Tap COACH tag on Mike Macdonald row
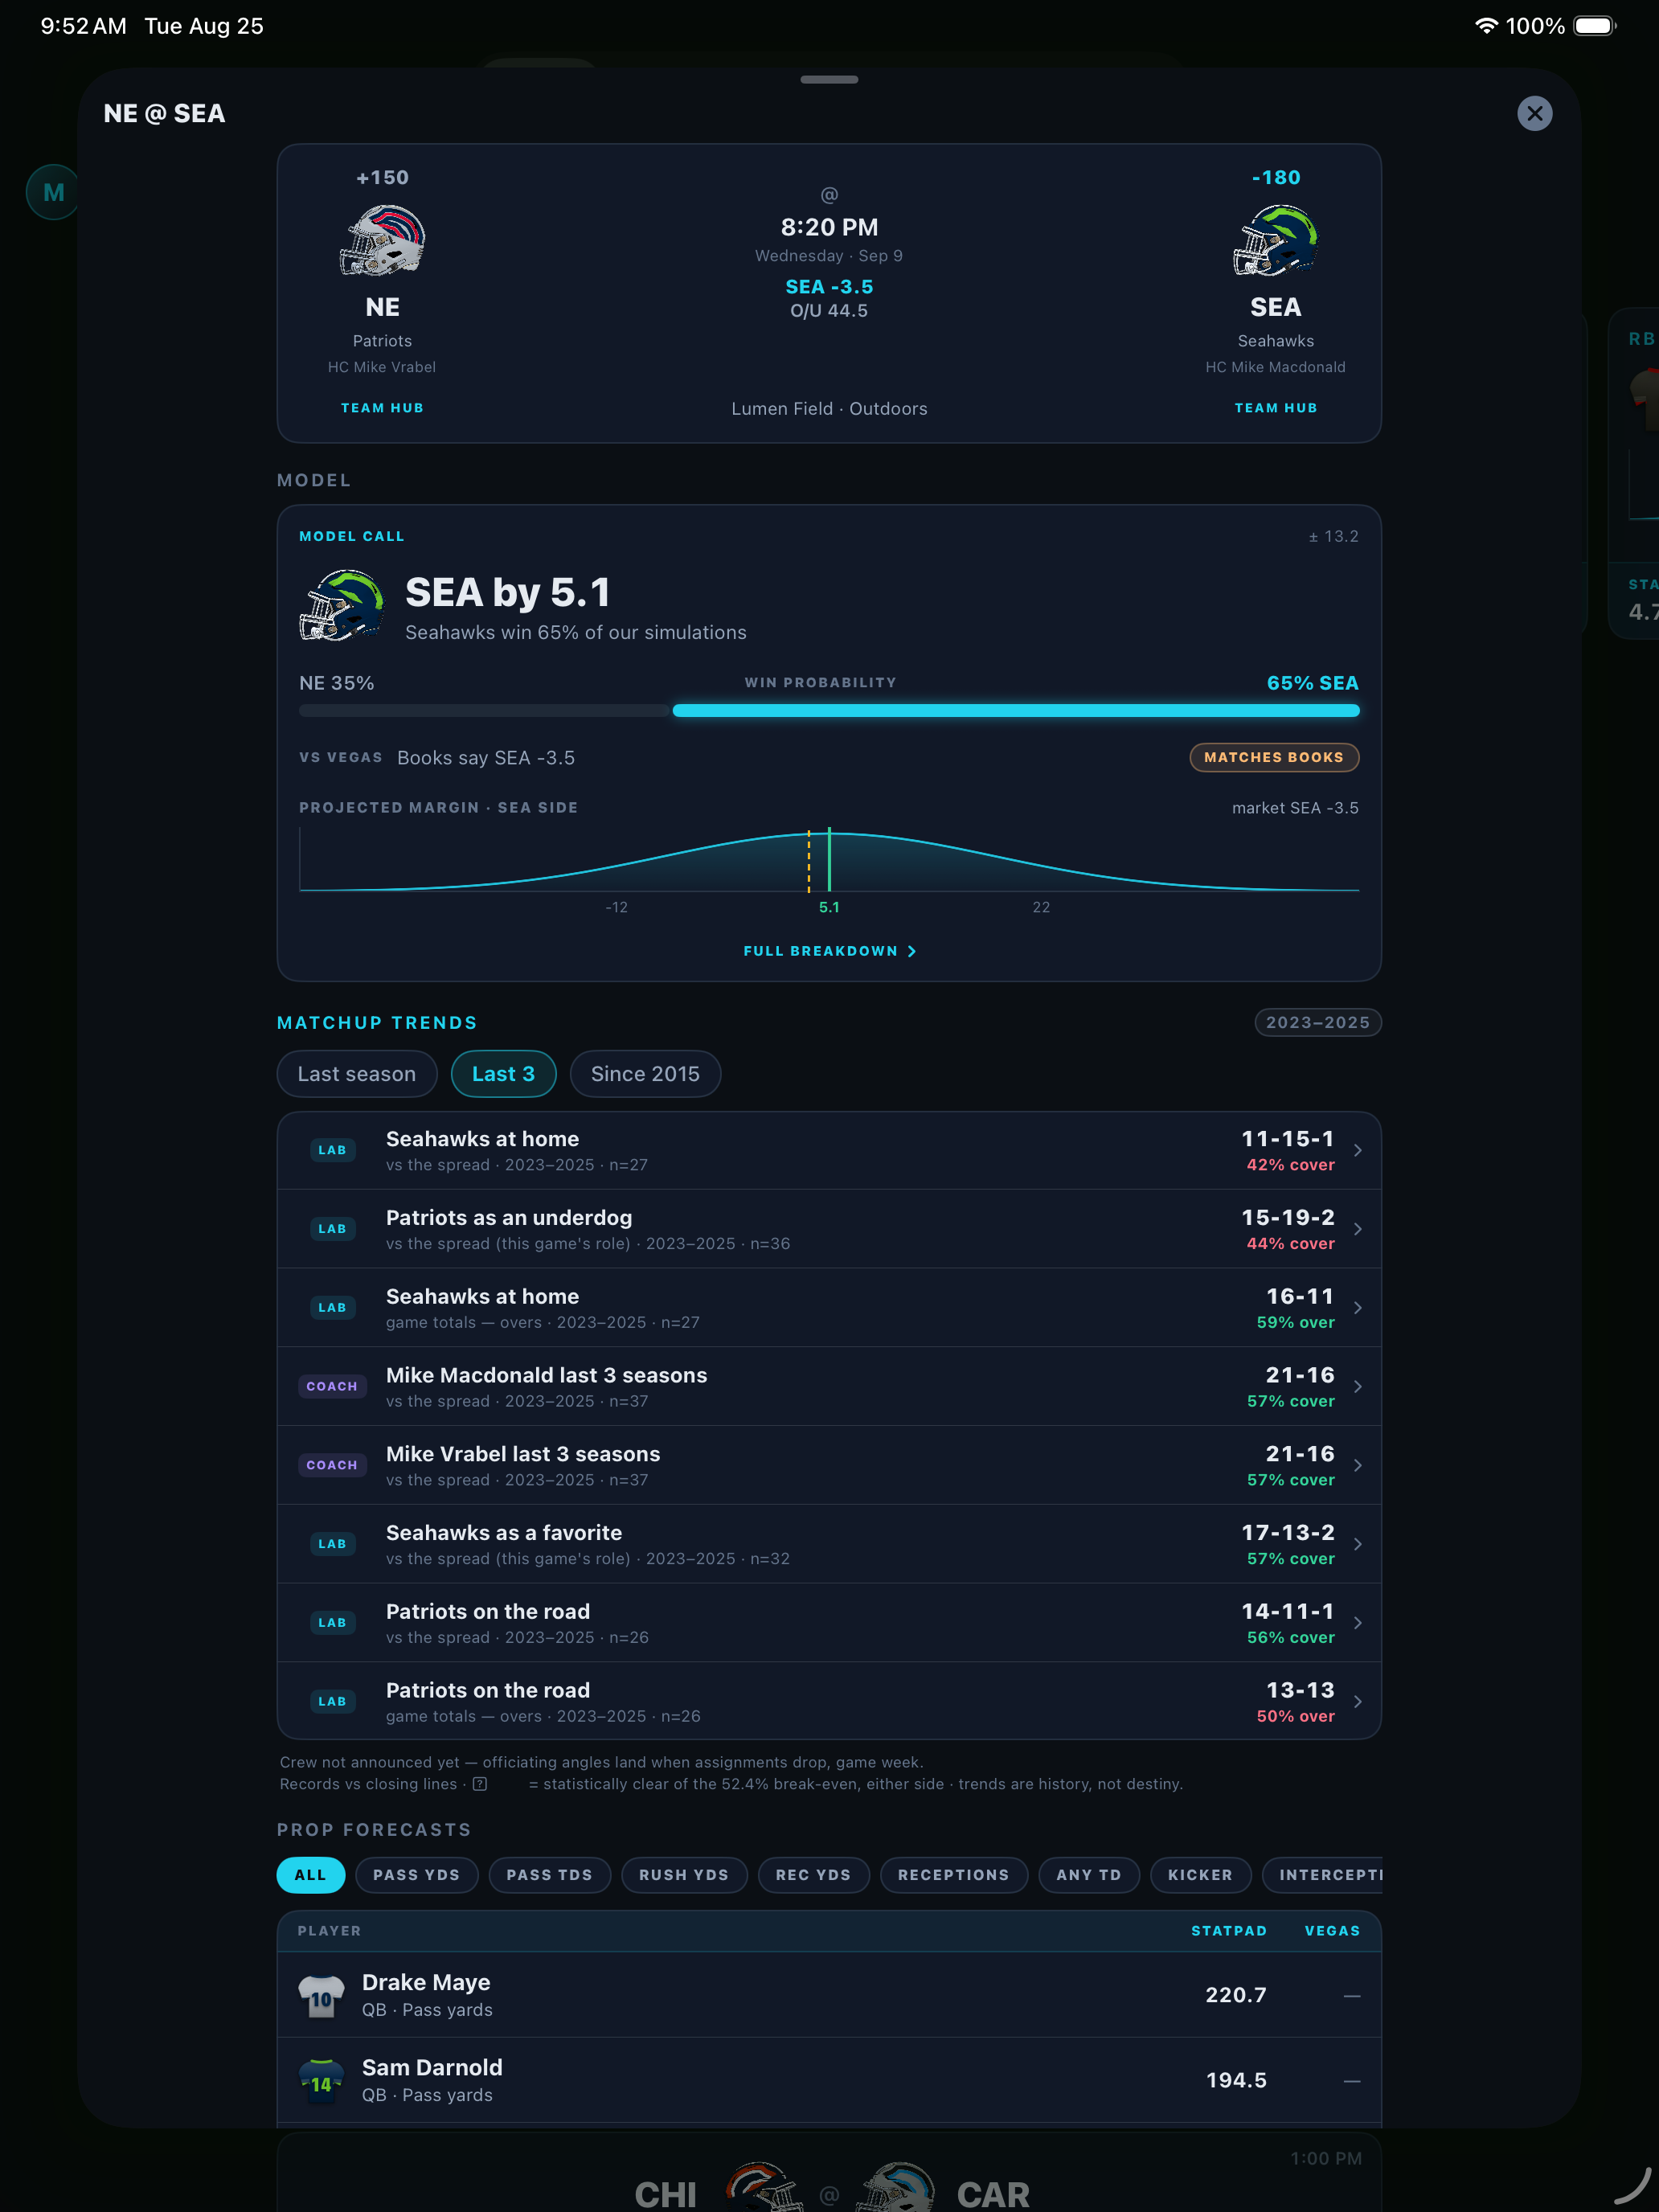 tap(332, 1386)
